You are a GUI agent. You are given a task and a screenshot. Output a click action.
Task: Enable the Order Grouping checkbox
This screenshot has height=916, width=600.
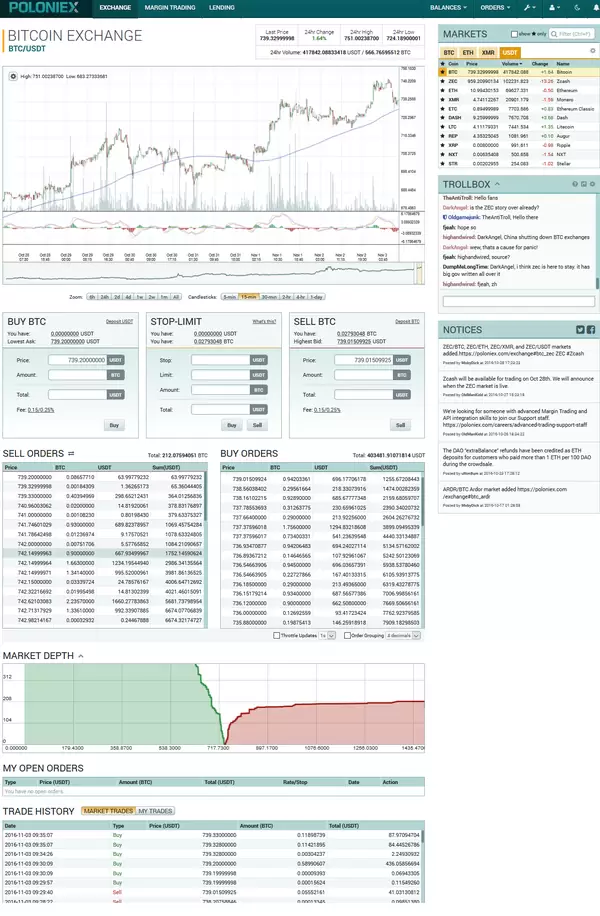coord(347,636)
